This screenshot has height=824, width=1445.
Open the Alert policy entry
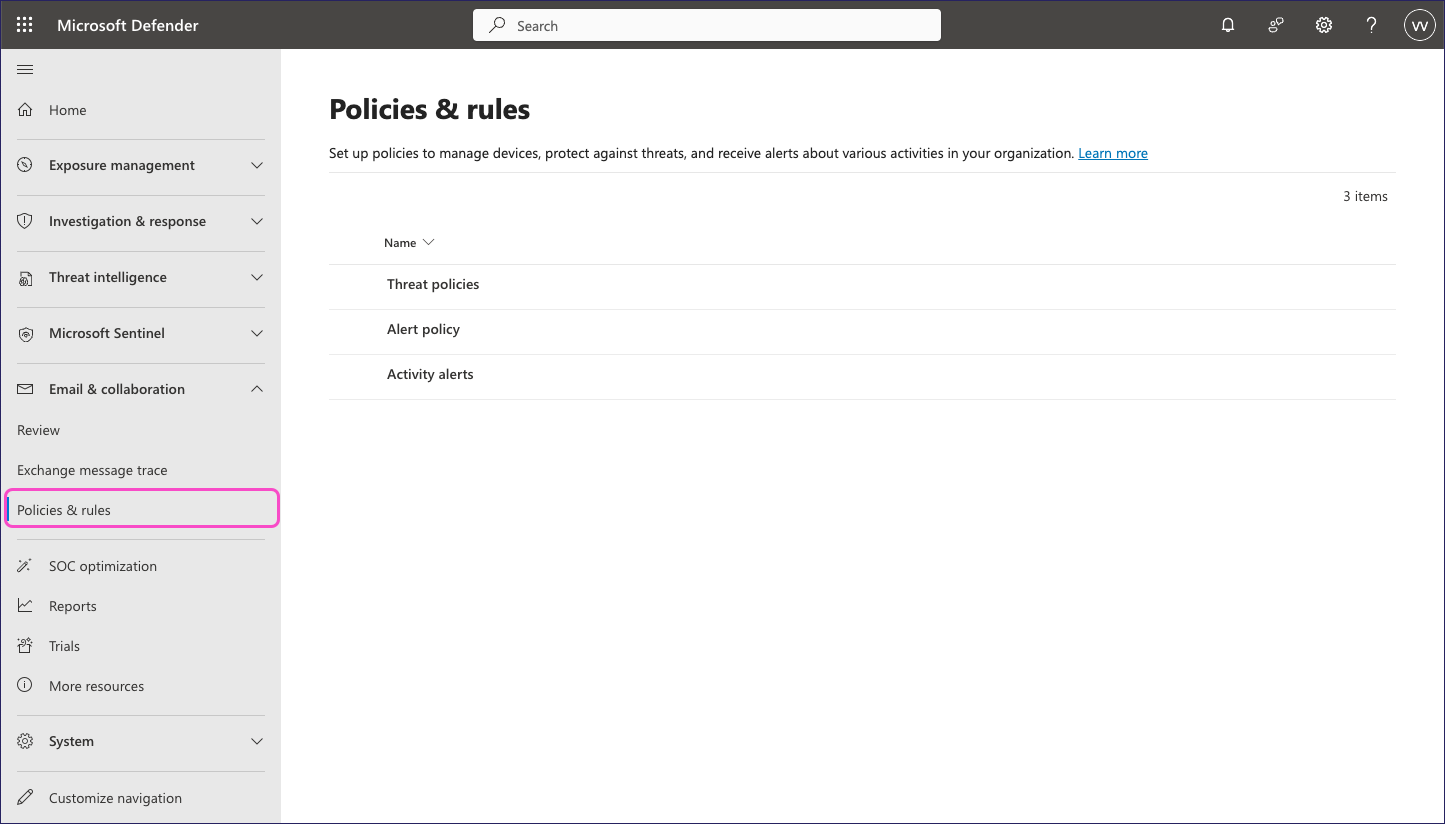[423, 329]
